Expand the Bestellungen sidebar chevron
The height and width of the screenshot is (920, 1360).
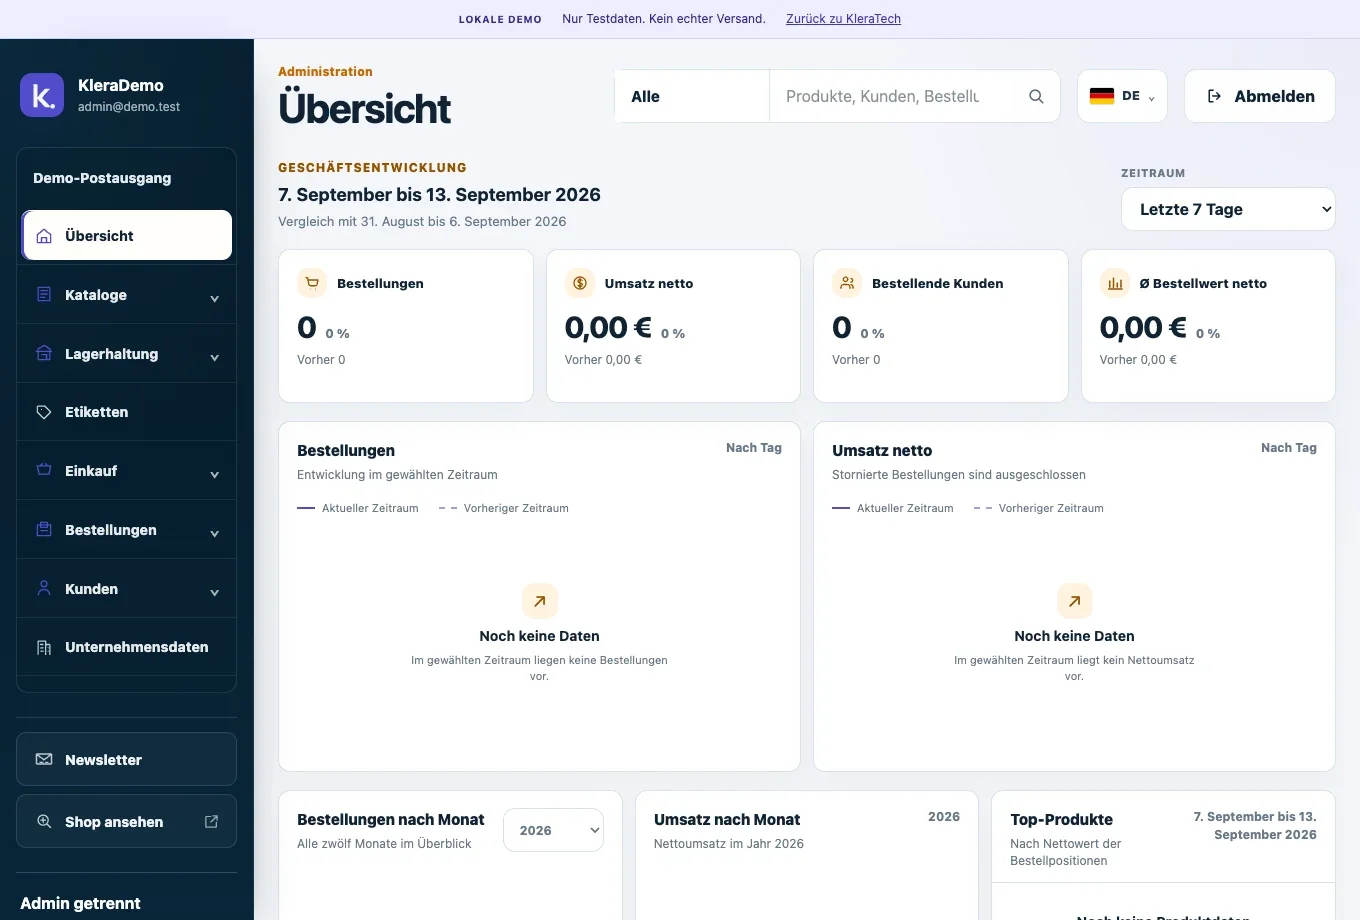pos(214,533)
